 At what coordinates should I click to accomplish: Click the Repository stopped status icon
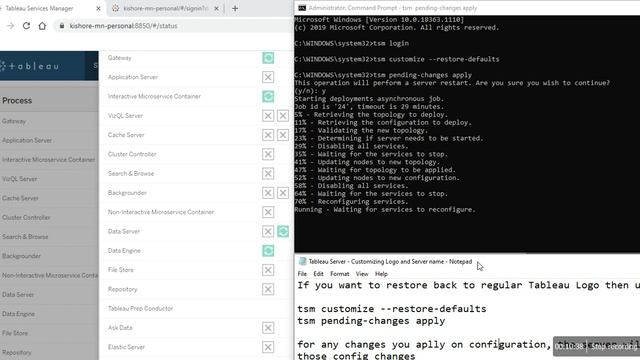pos(268,289)
